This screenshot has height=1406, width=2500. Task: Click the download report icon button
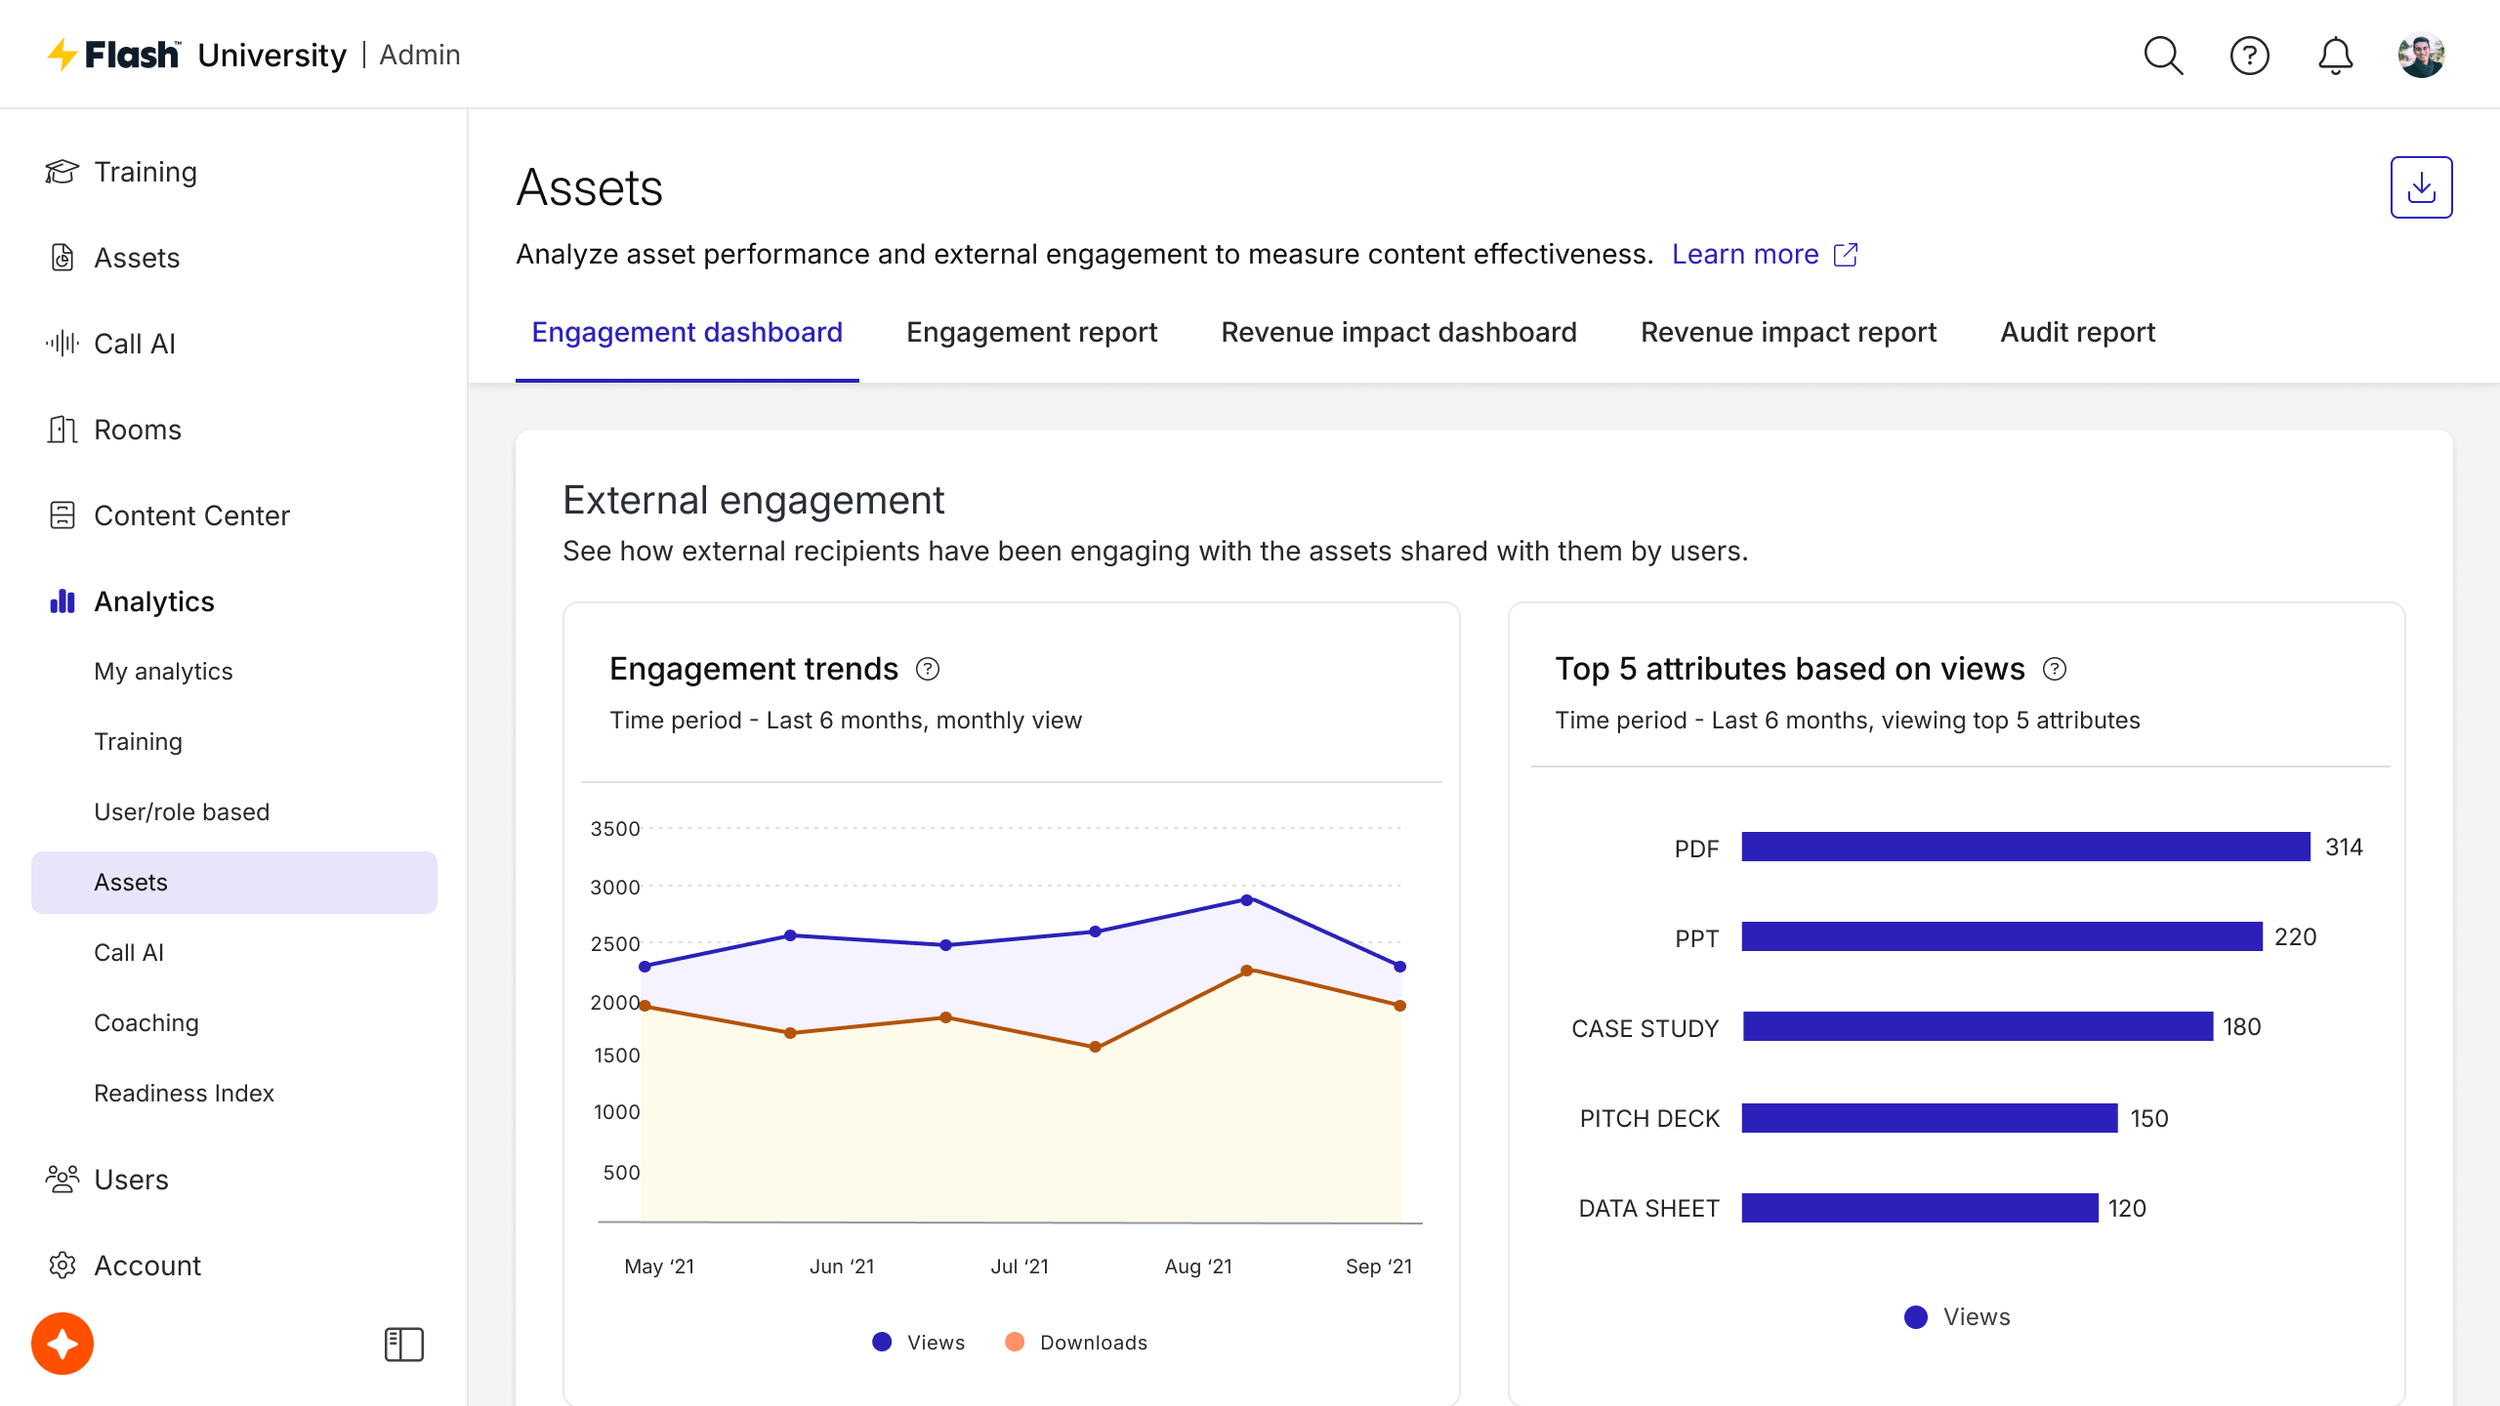(x=2420, y=187)
